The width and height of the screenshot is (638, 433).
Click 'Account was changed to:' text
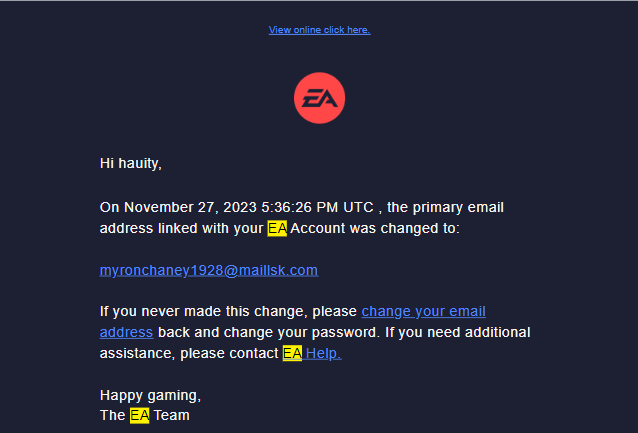click(x=374, y=229)
